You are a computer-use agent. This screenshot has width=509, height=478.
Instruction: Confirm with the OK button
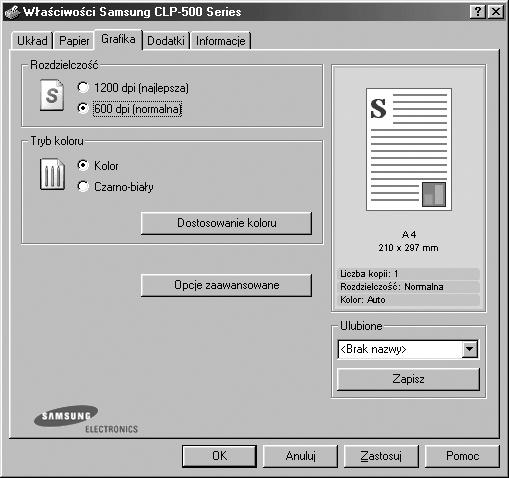click(219, 456)
